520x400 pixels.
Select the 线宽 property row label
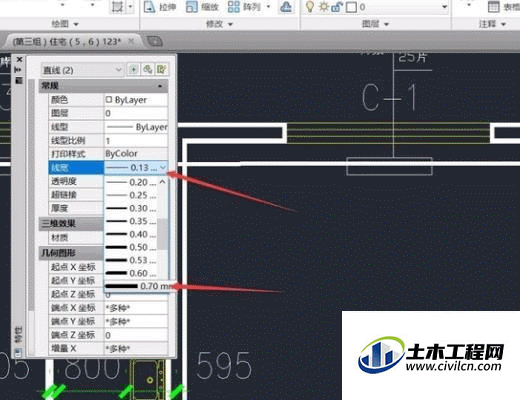(x=76, y=168)
